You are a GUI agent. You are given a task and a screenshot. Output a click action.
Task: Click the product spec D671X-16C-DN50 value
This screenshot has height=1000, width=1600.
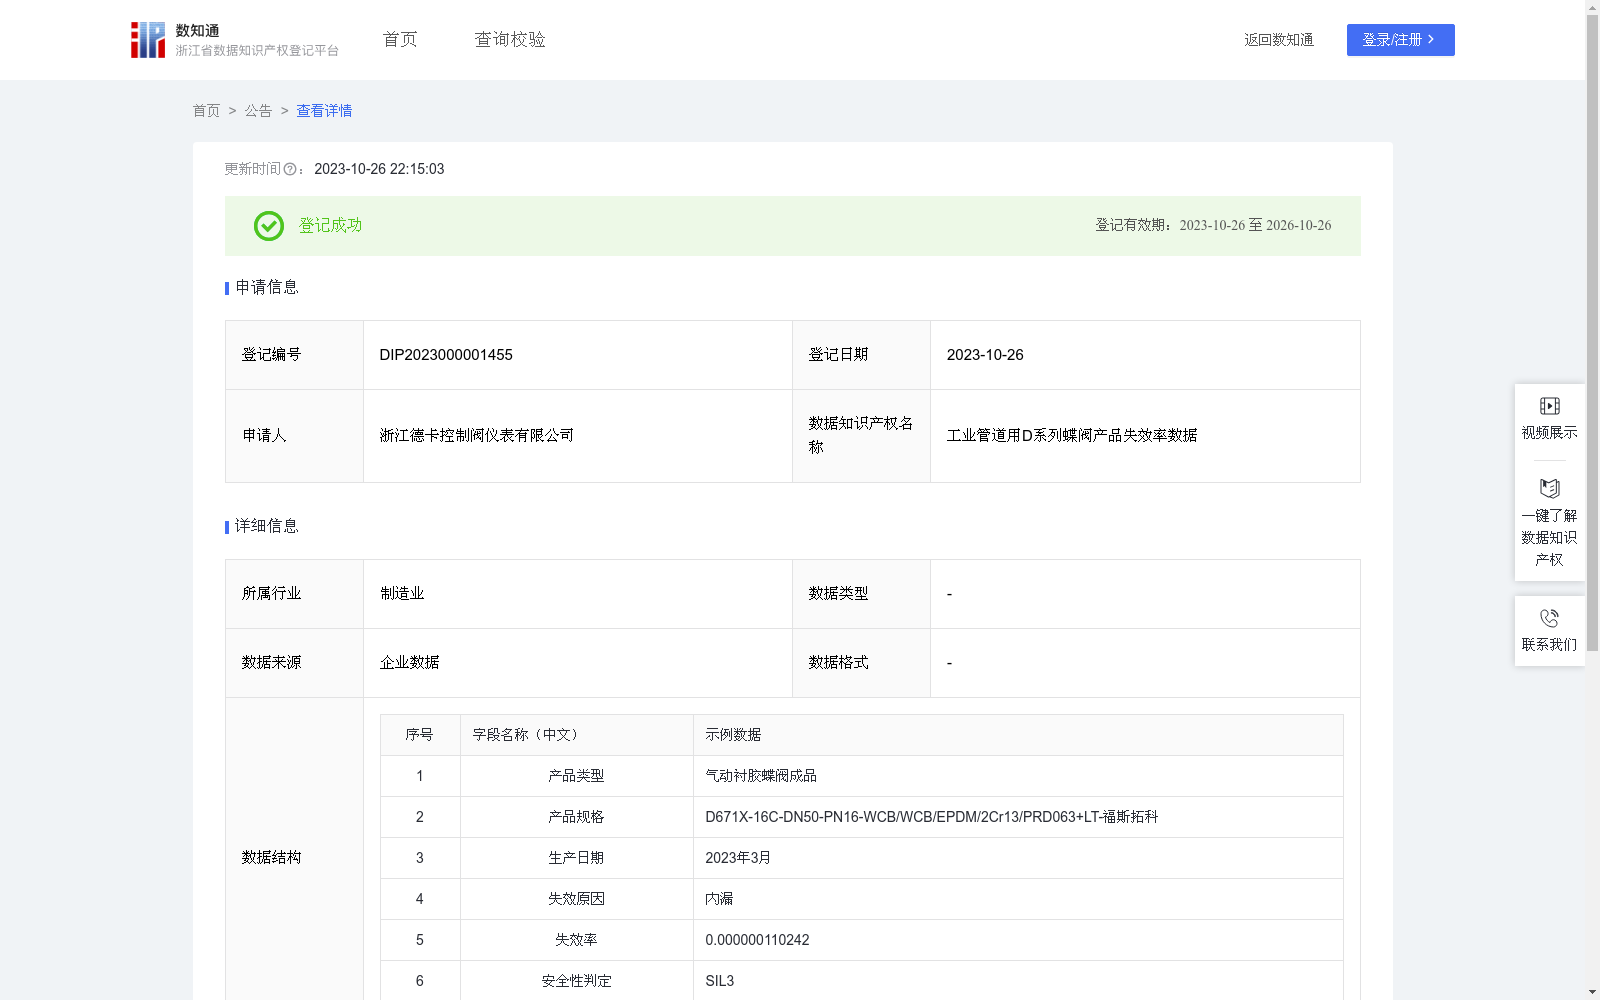point(931,817)
